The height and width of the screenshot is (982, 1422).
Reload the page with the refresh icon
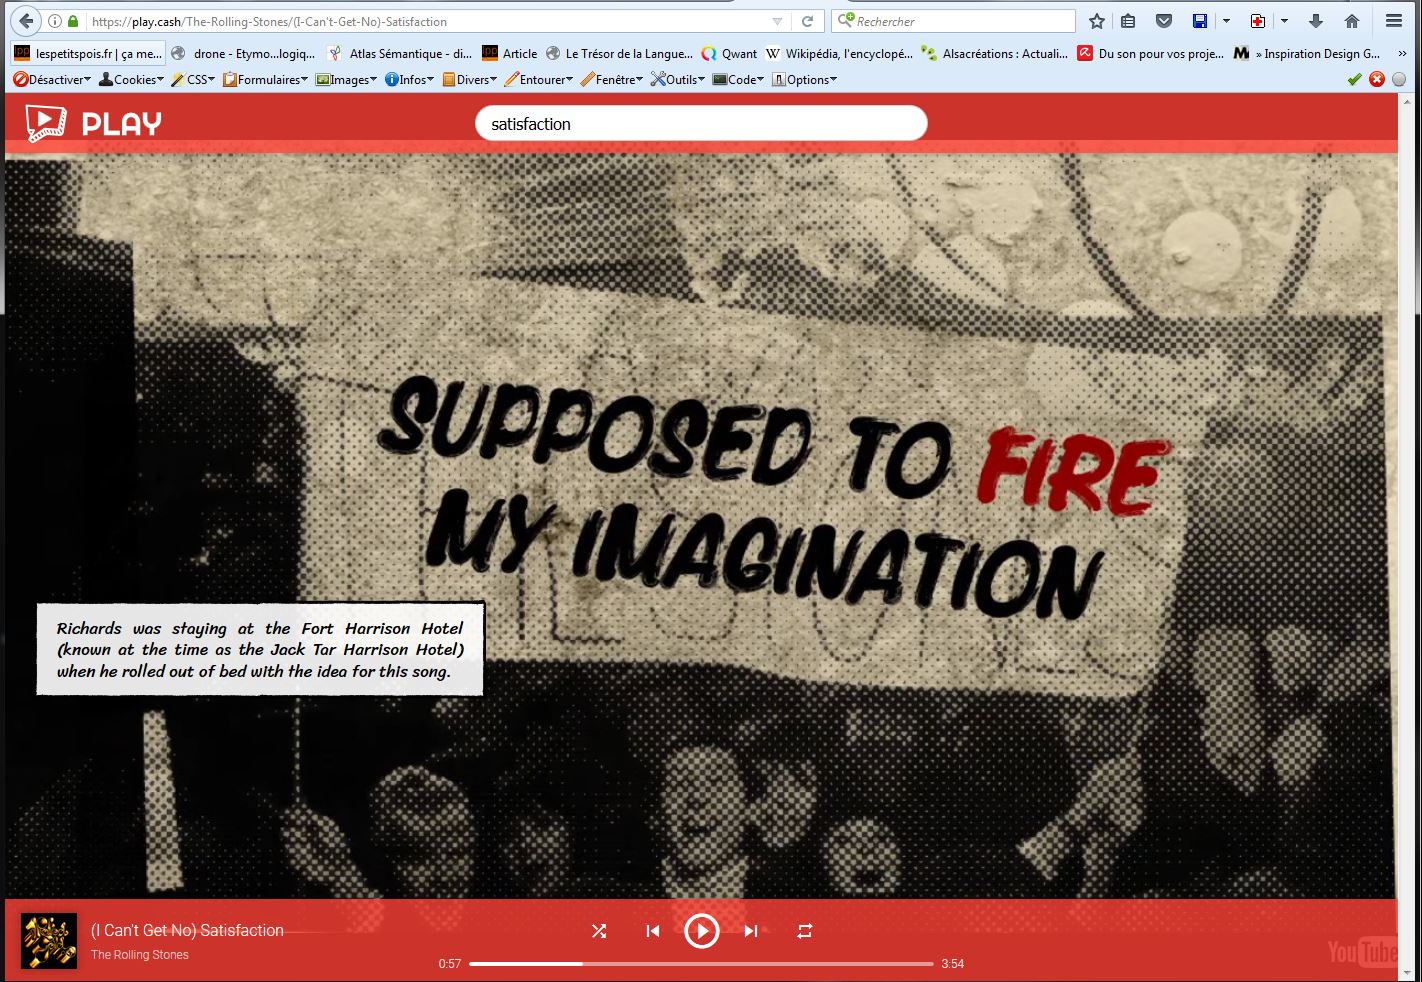click(808, 21)
